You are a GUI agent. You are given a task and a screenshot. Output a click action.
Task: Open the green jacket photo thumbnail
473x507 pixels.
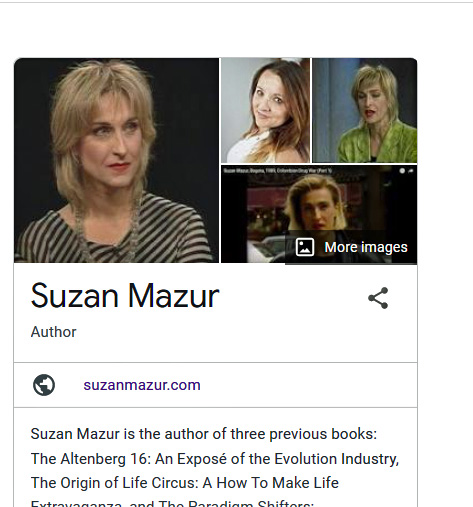pyautogui.click(x=365, y=110)
